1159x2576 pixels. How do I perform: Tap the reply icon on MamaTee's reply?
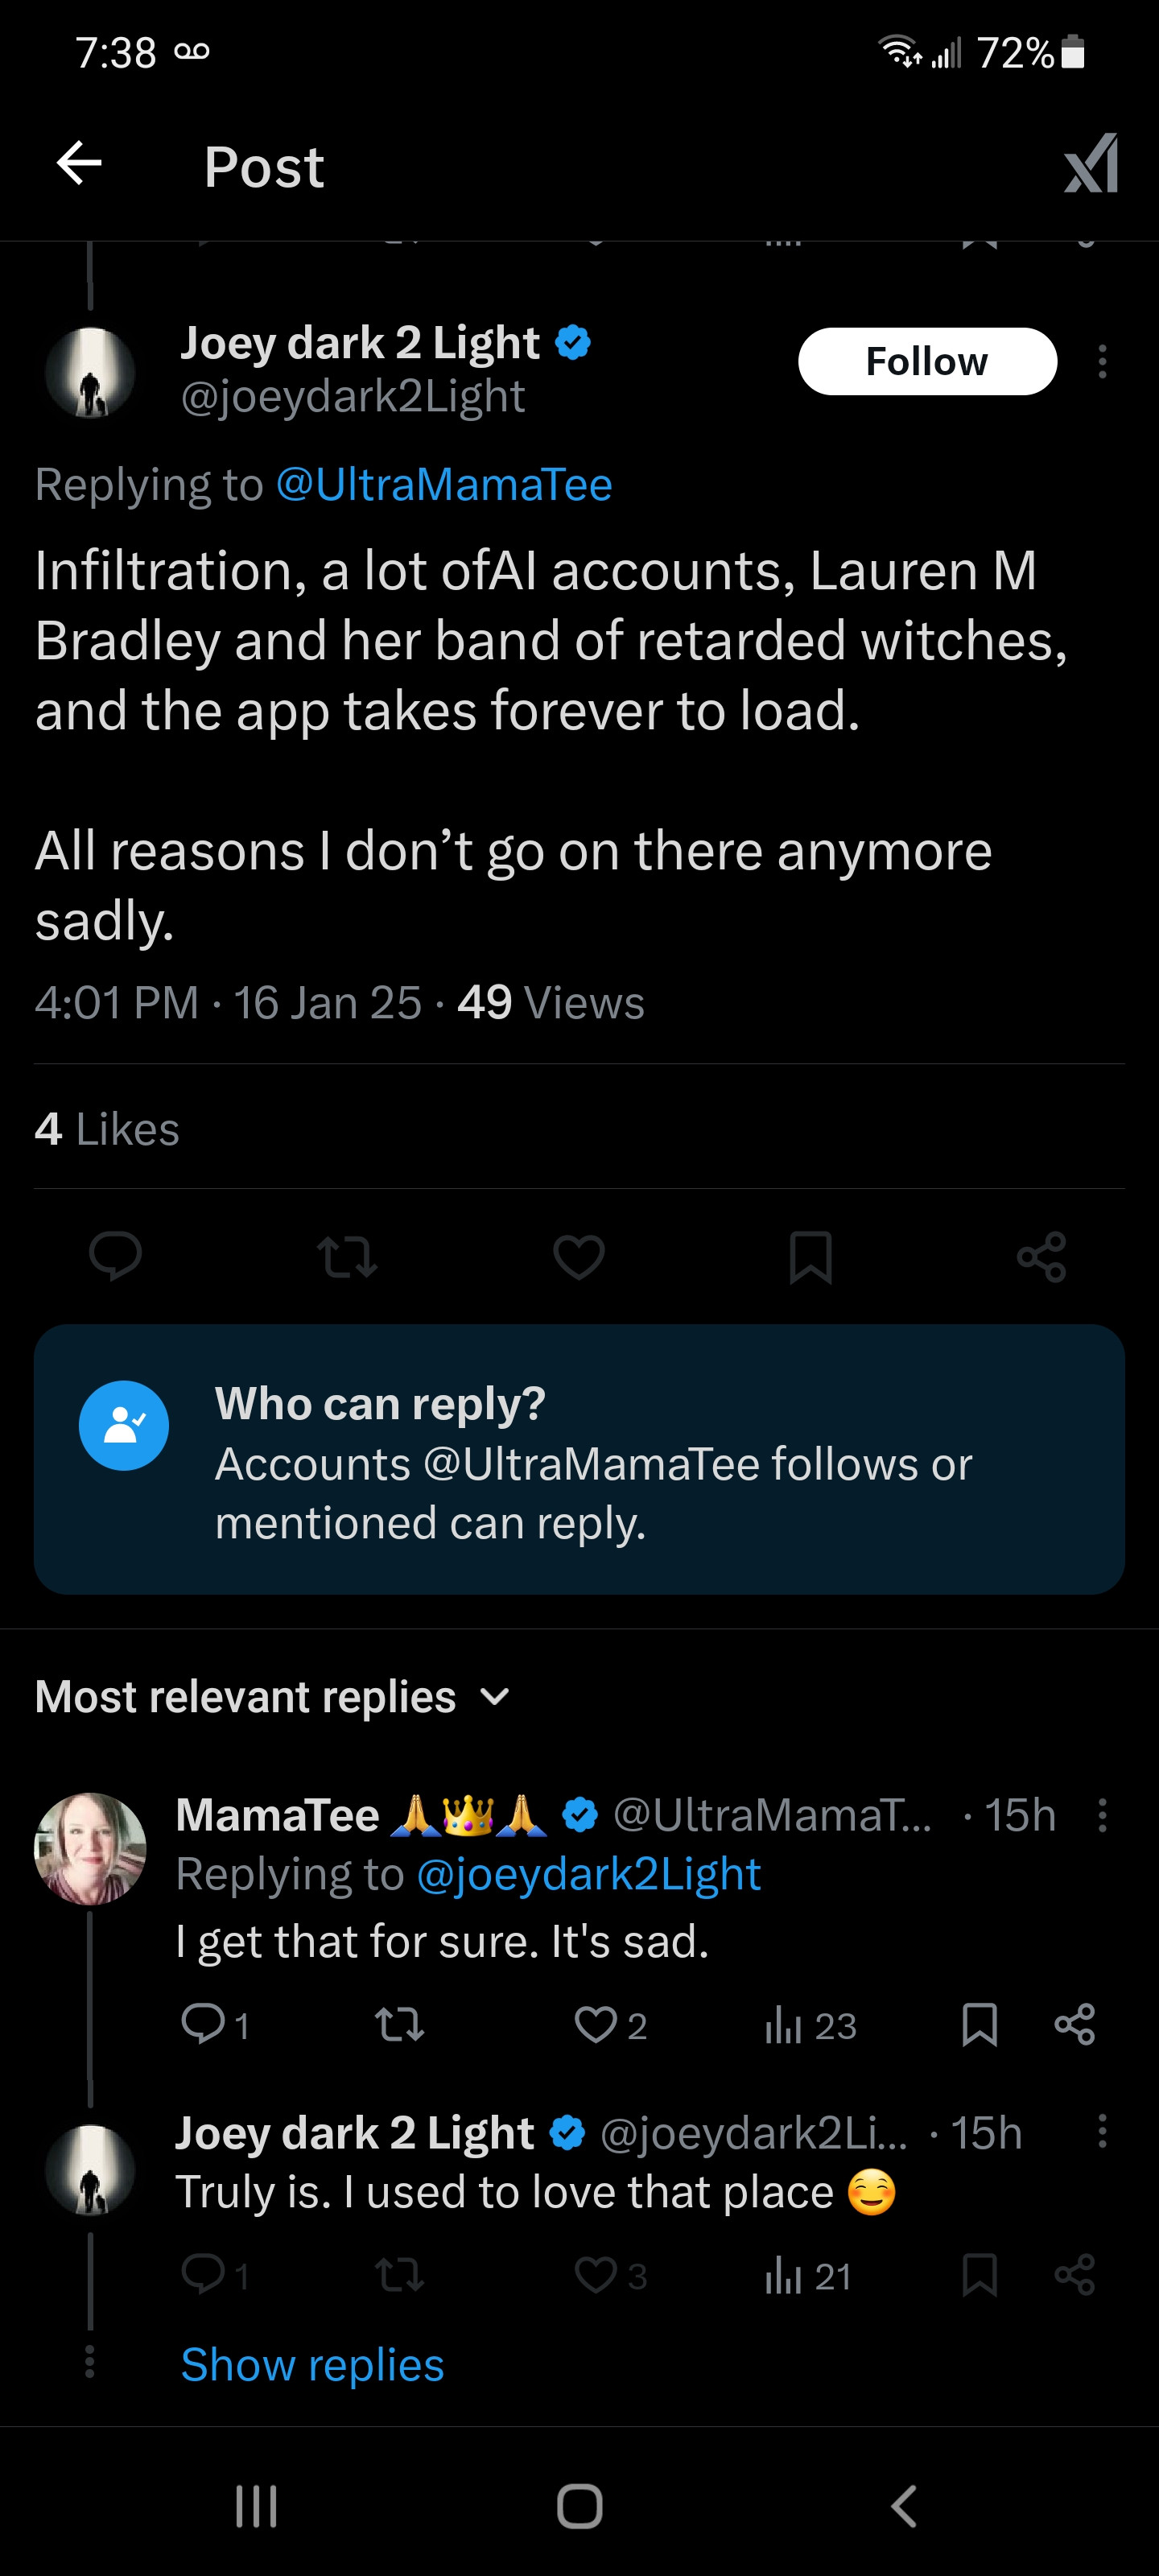pos(203,2024)
